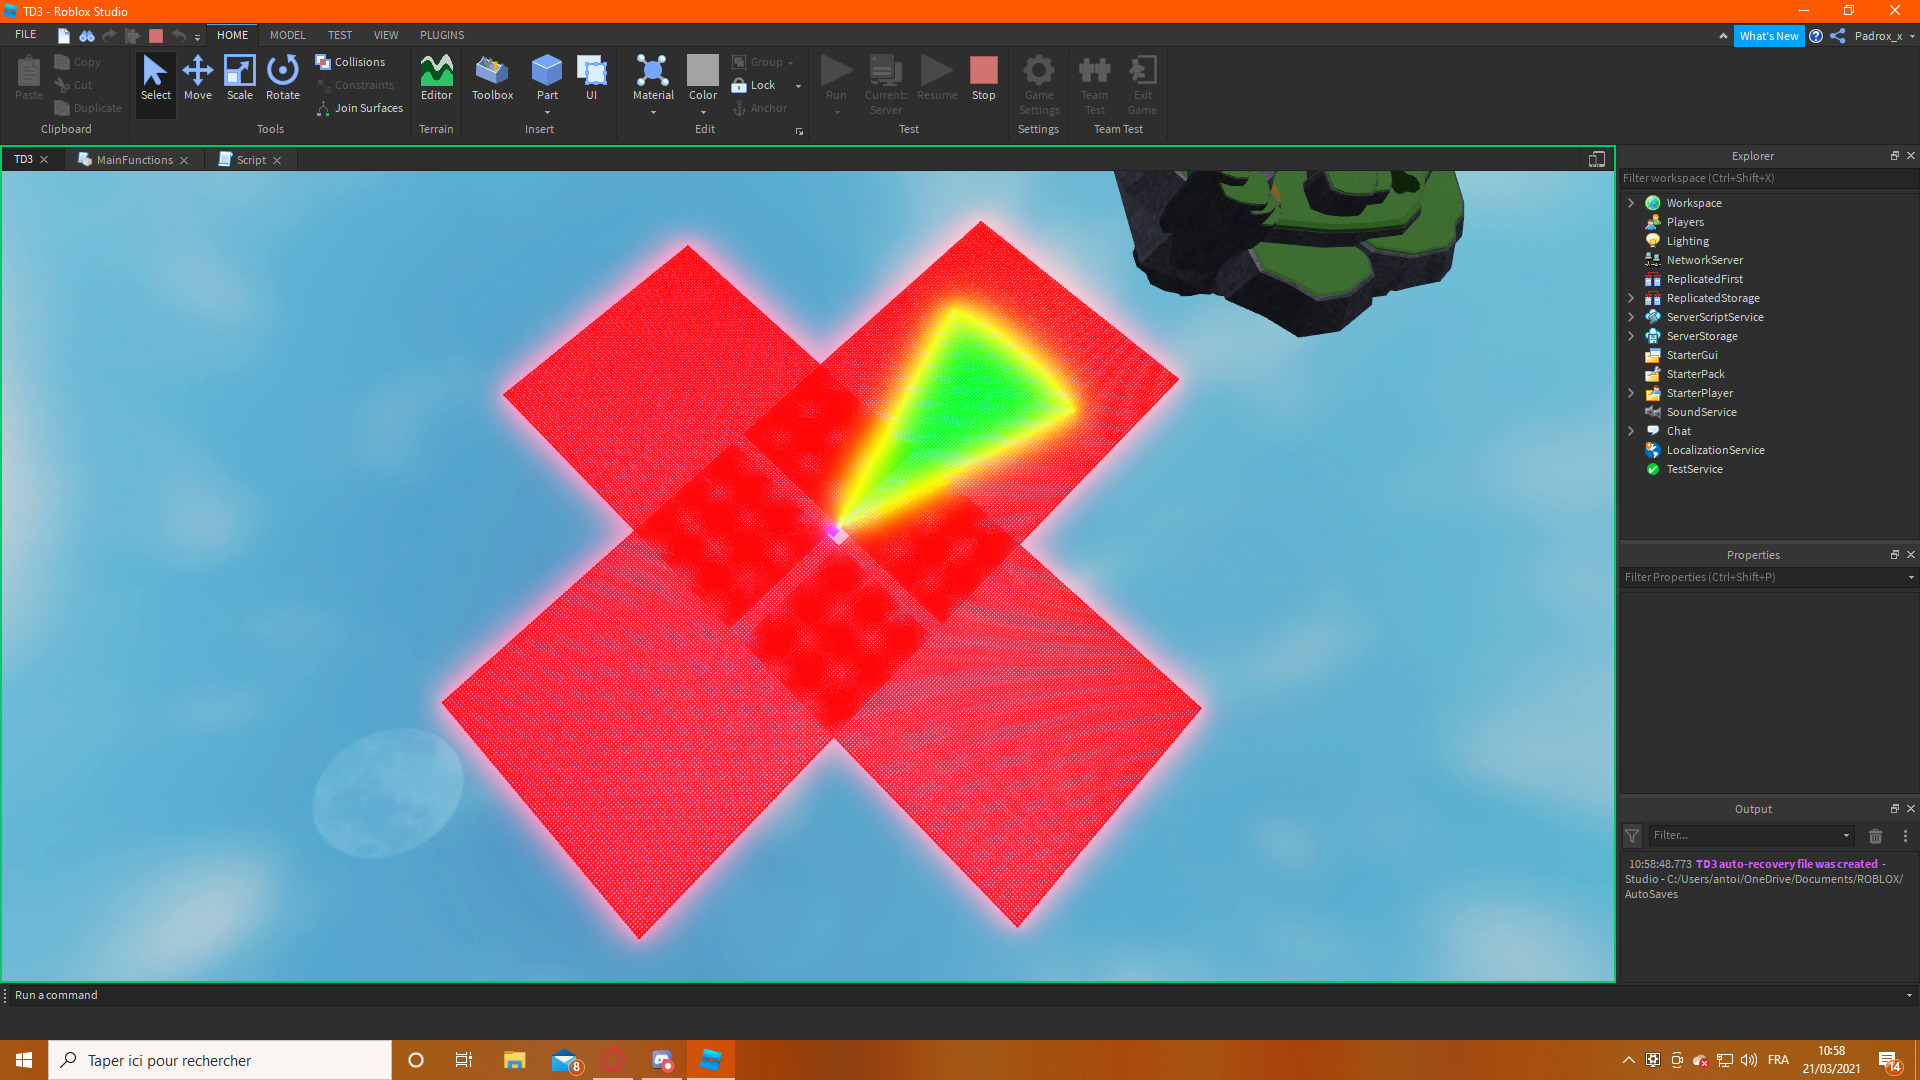Switch to the TEST ribbon tab
Image resolution: width=1920 pixels, height=1080 pixels.
340,35
